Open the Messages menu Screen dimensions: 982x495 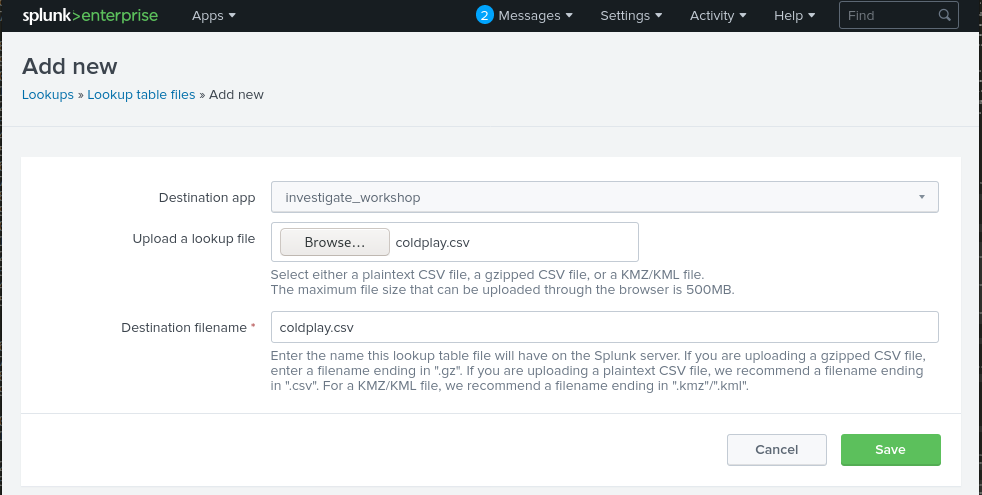pyautogui.click(x=535, y=16)
